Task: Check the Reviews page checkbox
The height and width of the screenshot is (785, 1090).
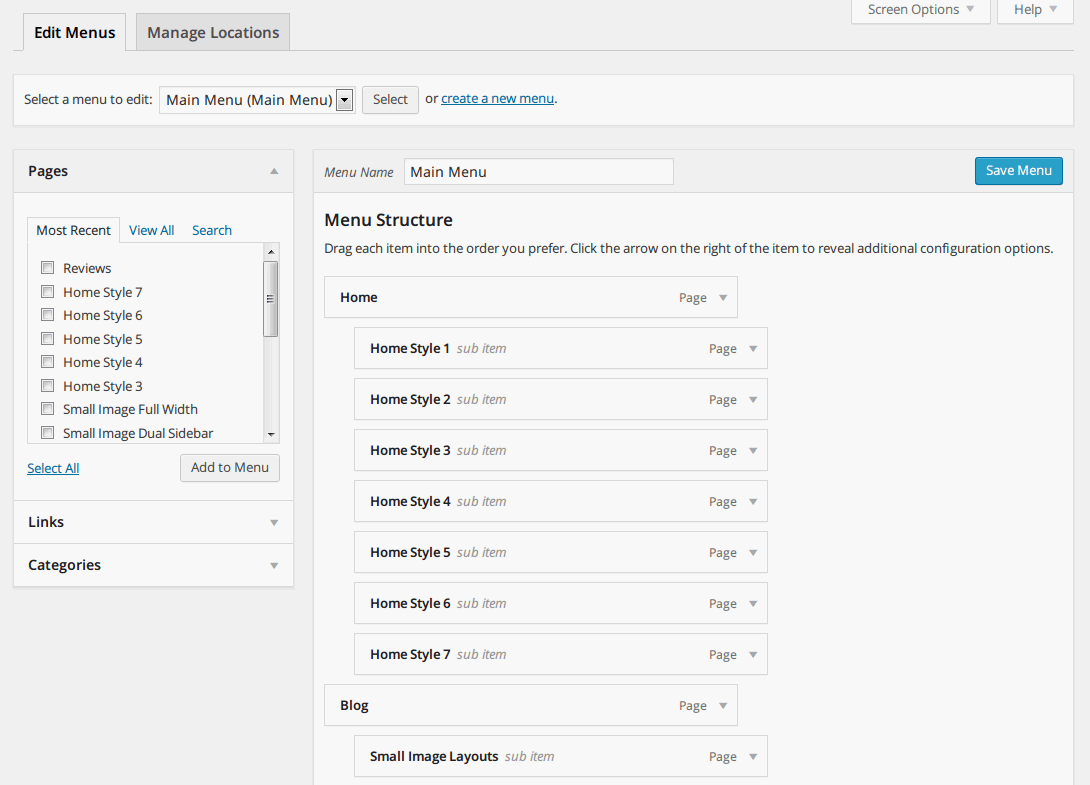Action: (47, 268)
